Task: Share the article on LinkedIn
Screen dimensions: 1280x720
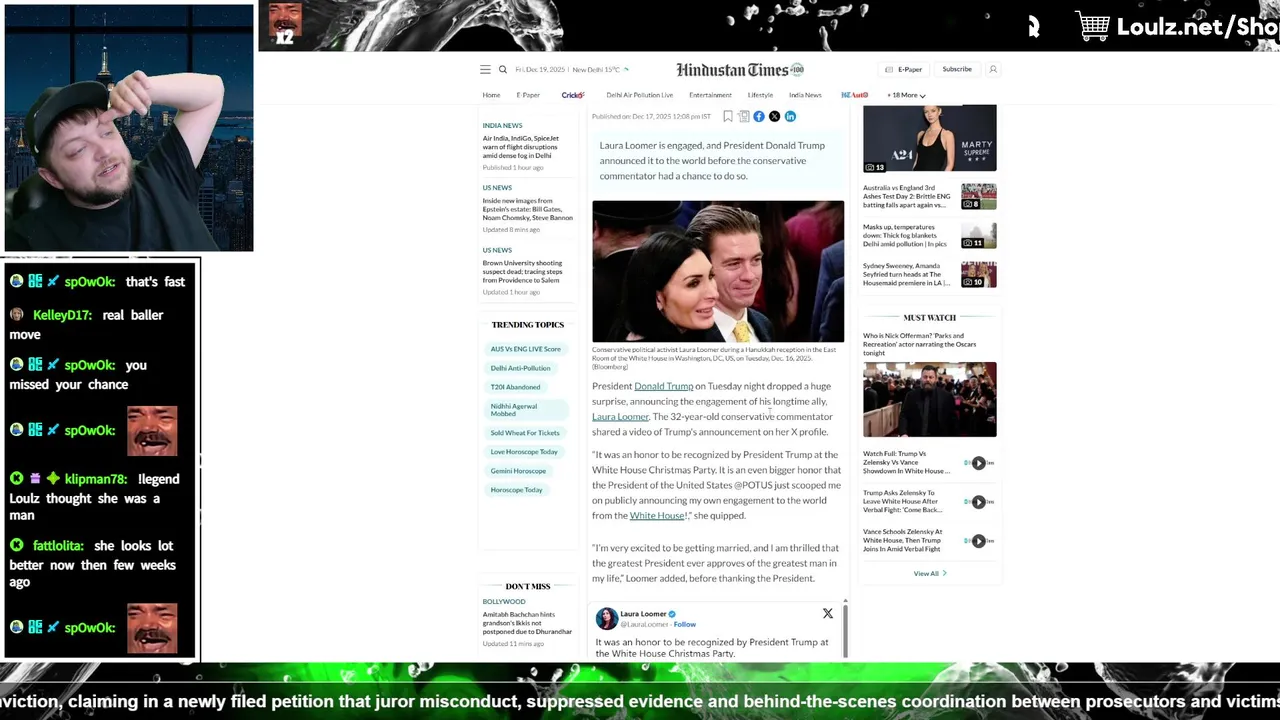Action: coord(790,116)
